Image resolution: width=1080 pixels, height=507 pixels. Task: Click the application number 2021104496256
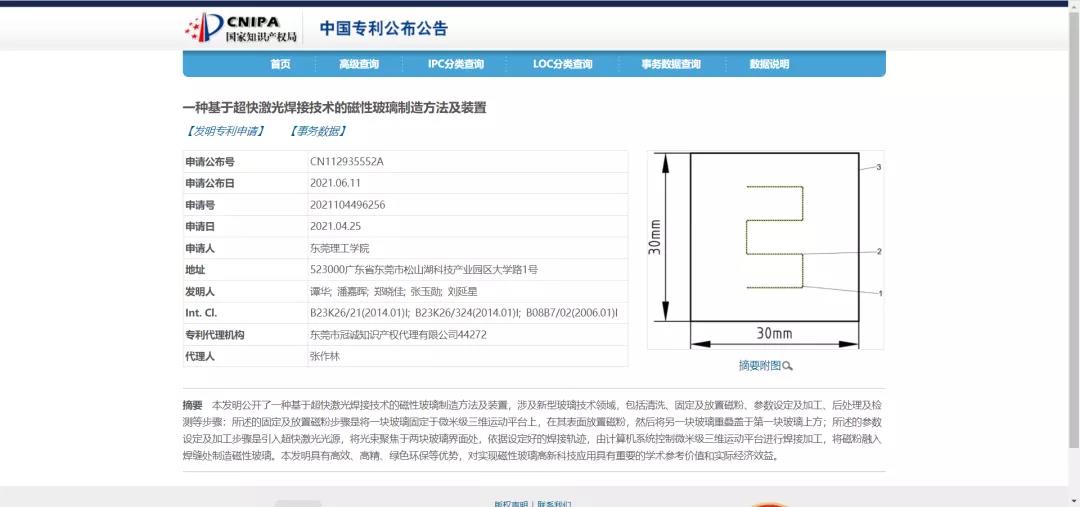point(347,205)
